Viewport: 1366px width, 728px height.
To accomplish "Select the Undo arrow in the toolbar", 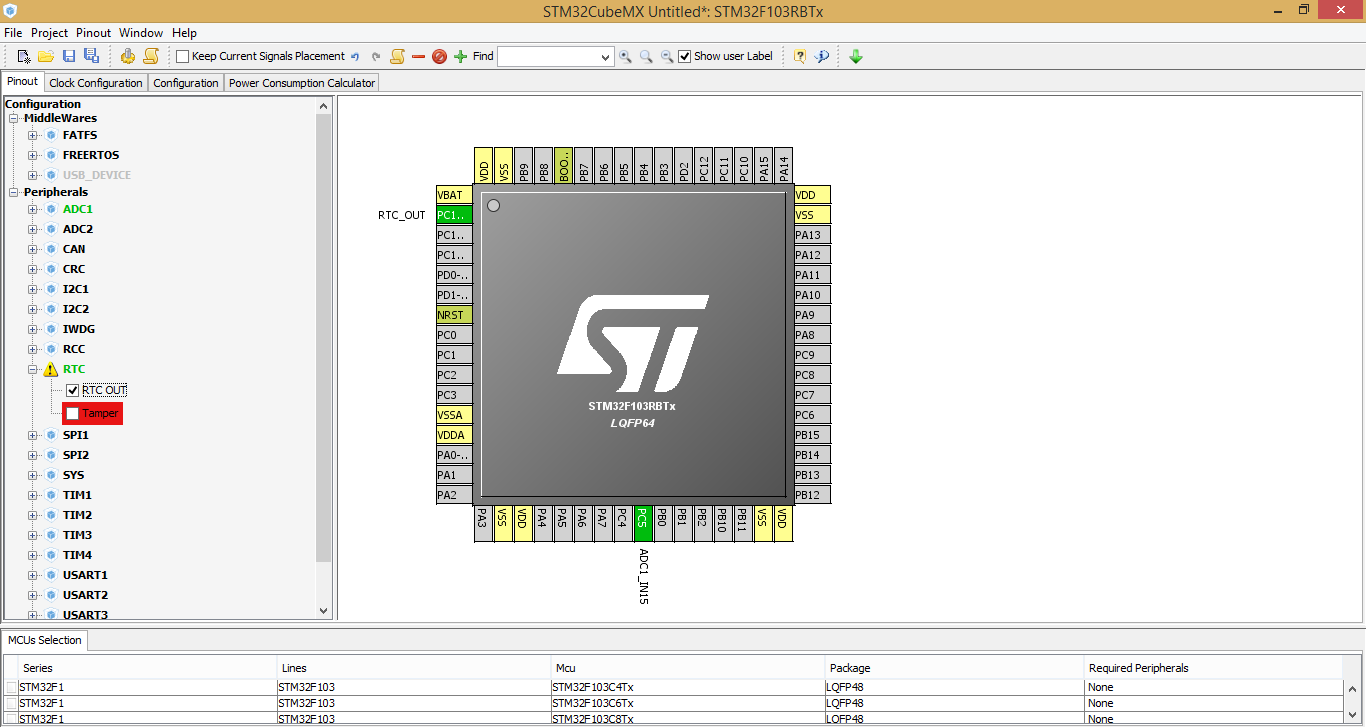I will (x=355, y=56).
